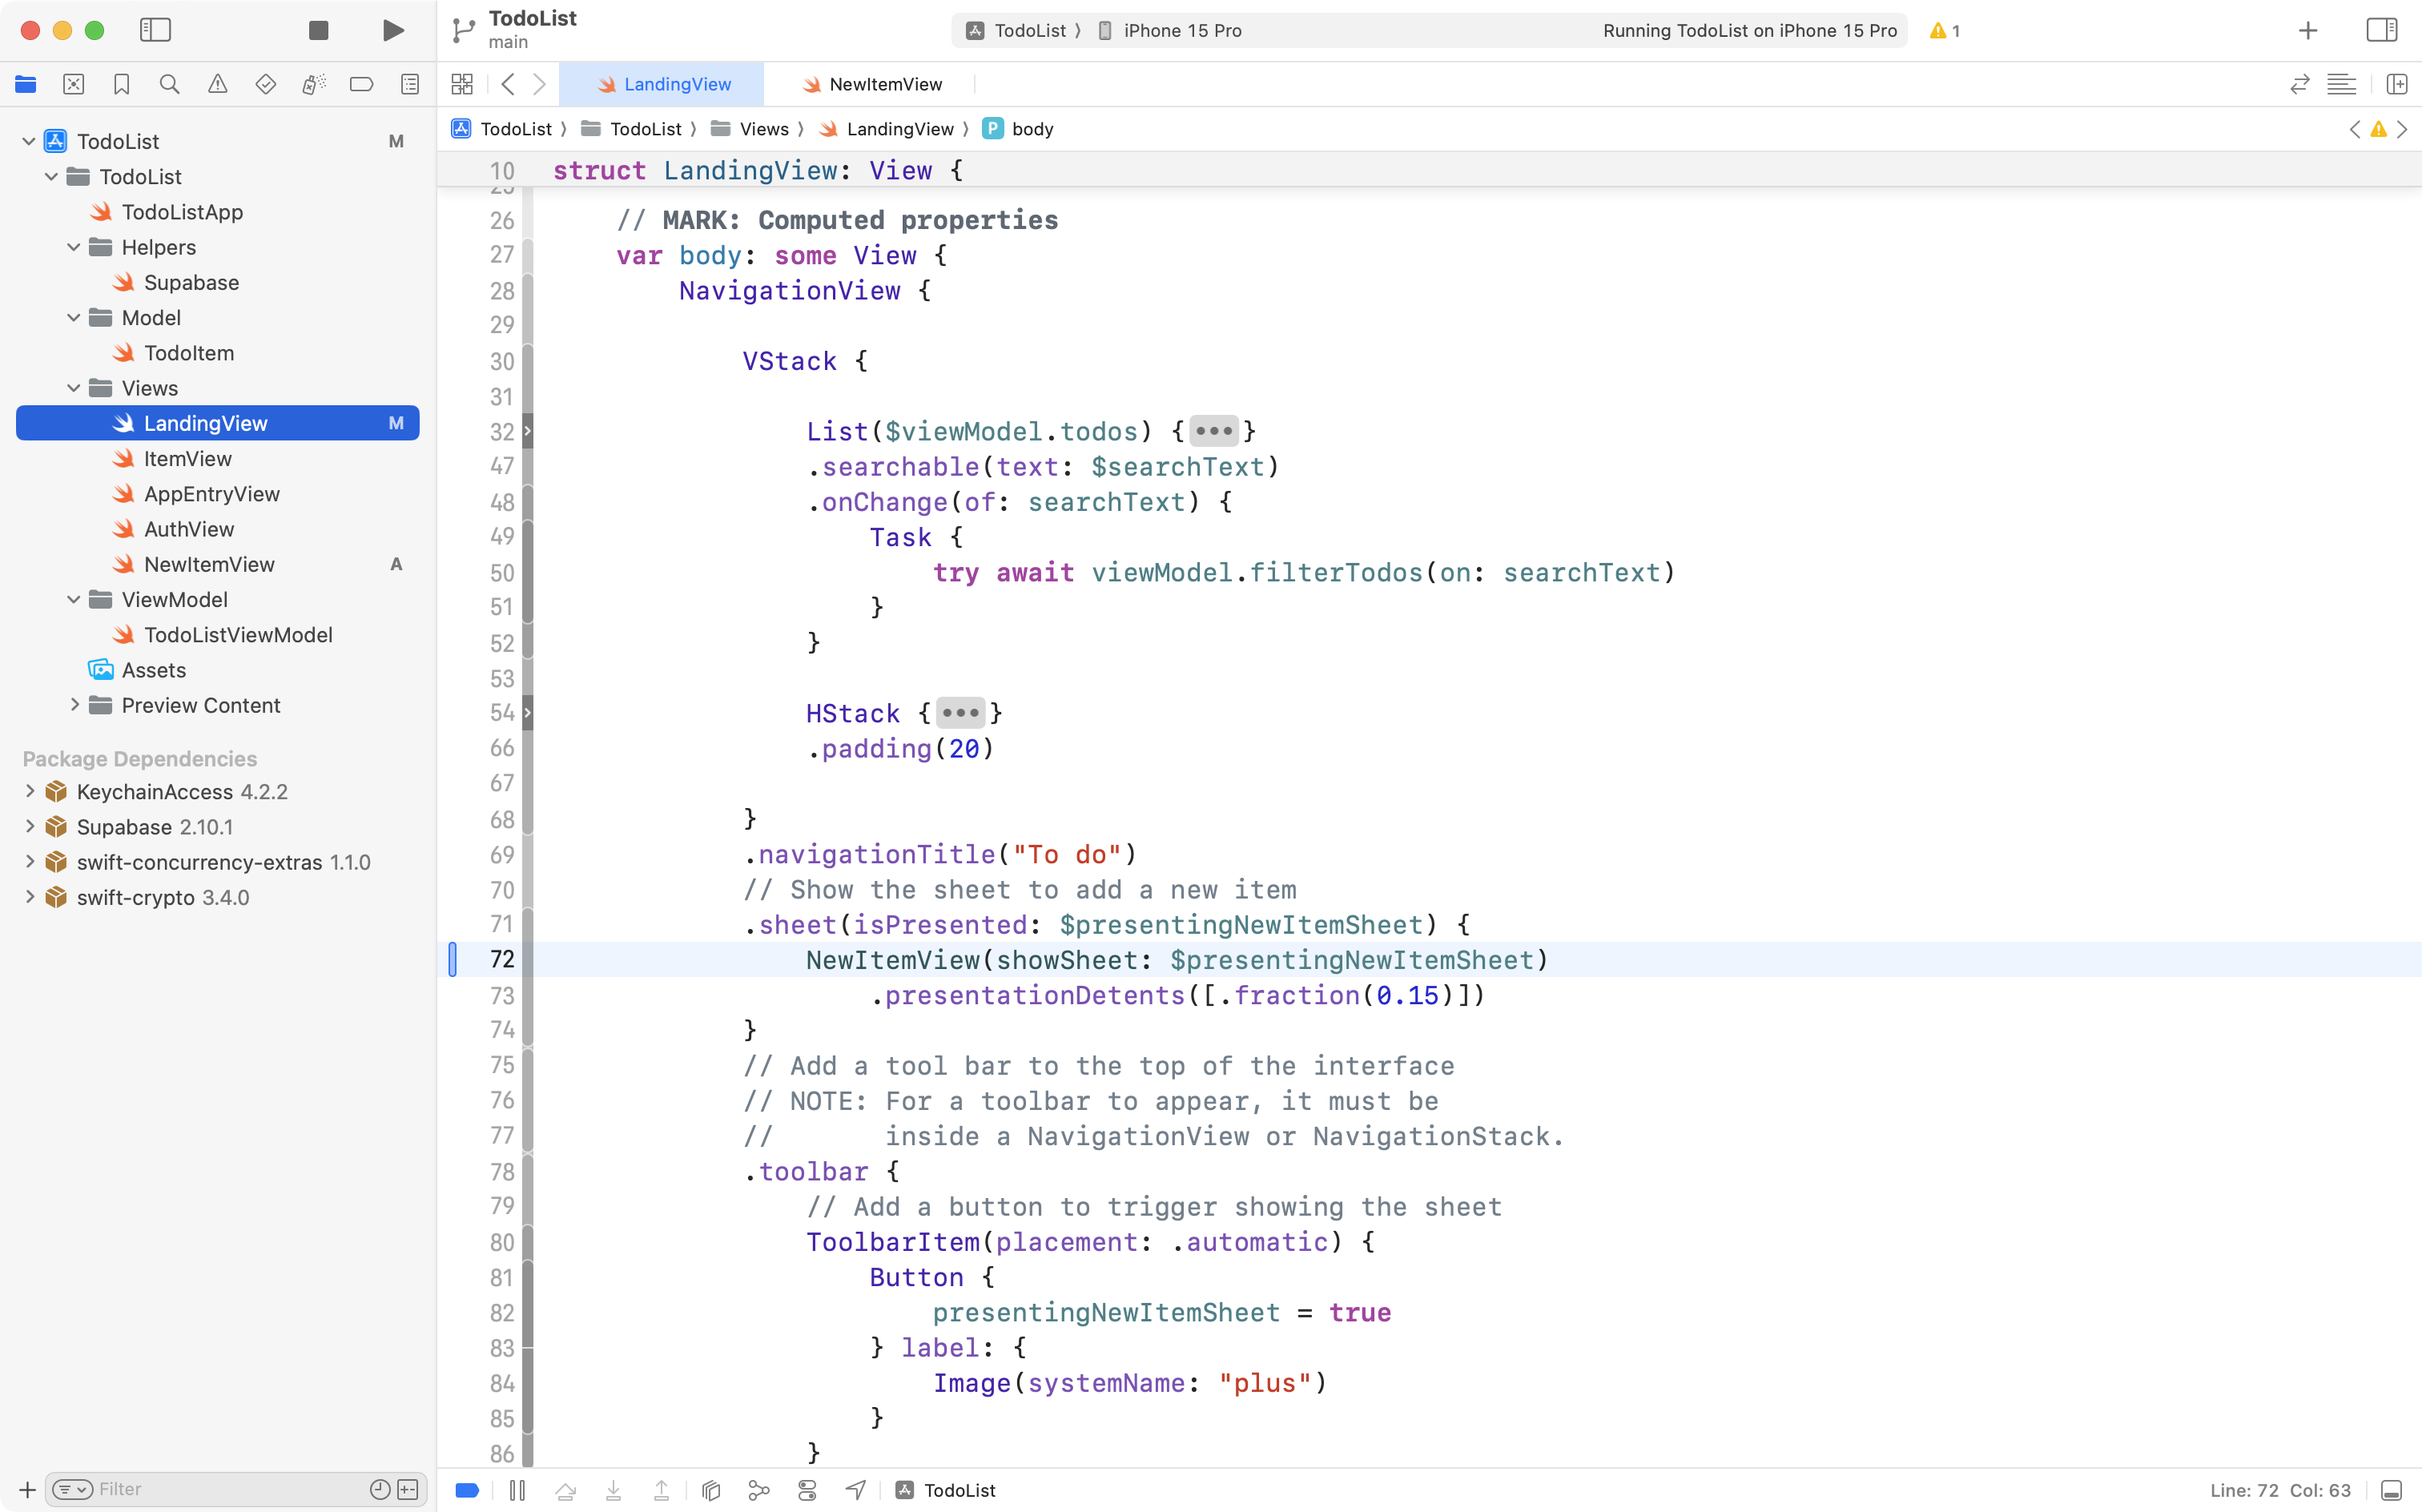Screen dimensions: 2422x1512
Task: Step over with the debug bar icon
Action: 565,1490
